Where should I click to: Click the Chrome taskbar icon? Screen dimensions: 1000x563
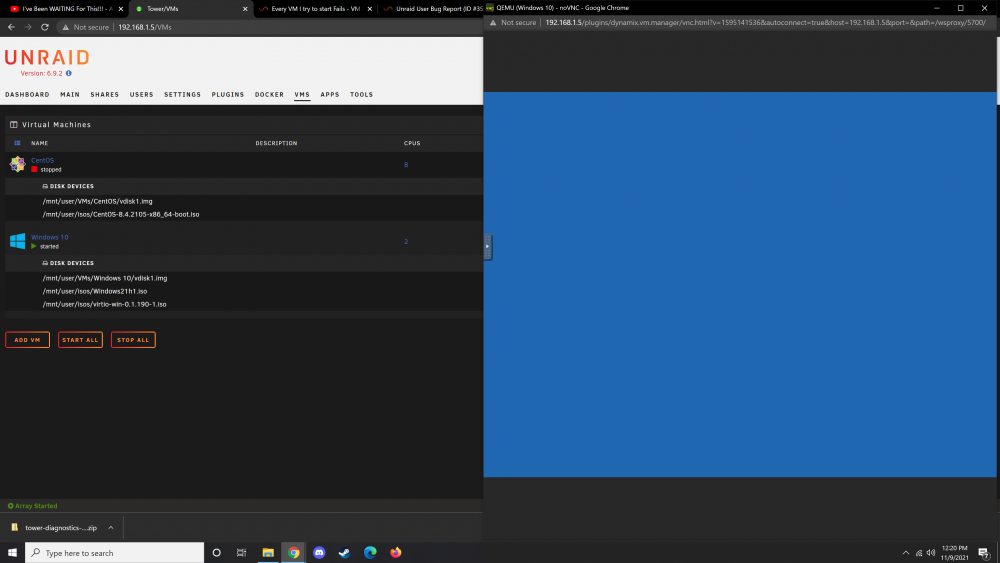tap(293, 553)
